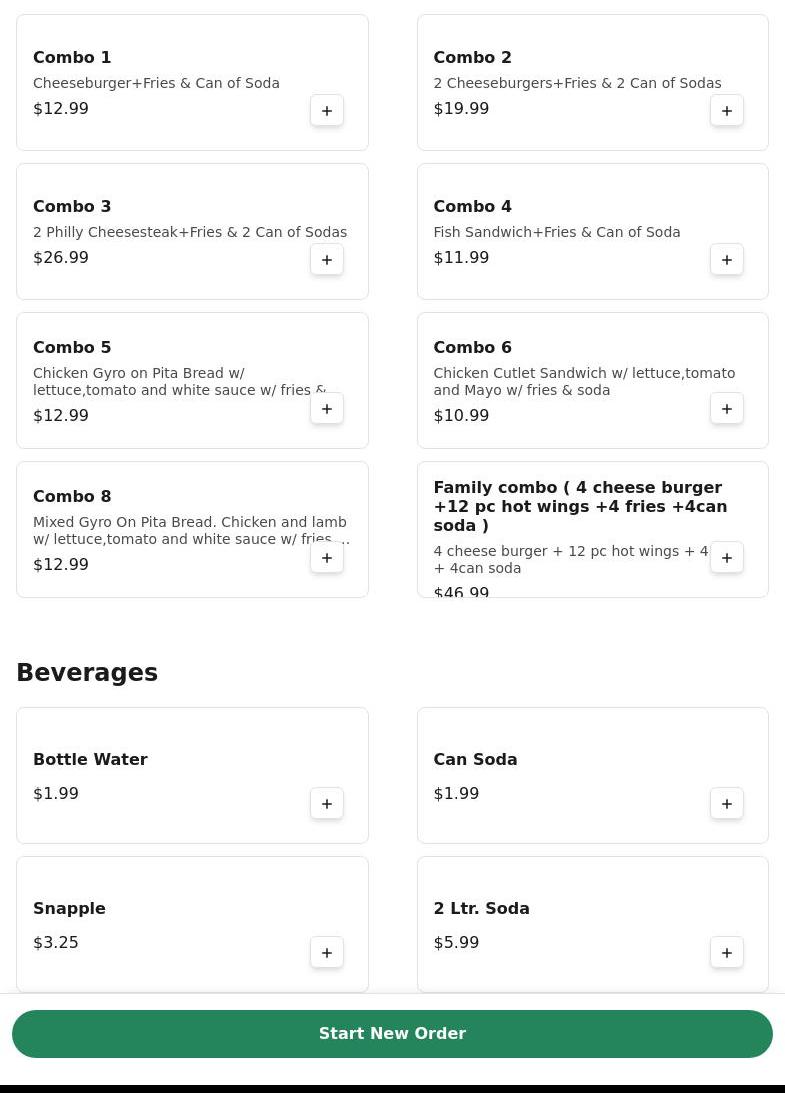Click the Beverages section heading
The width and height of the screenshot is (785, 1093).
tap(87, 673)
